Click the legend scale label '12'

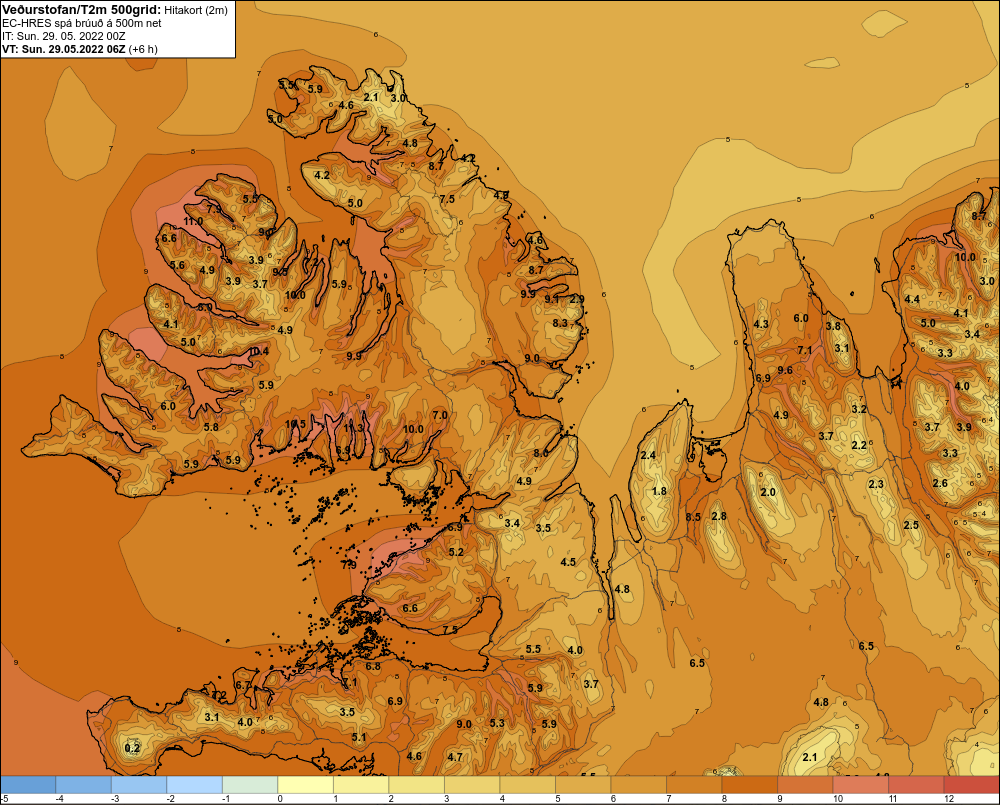click(x=949, y=799)
